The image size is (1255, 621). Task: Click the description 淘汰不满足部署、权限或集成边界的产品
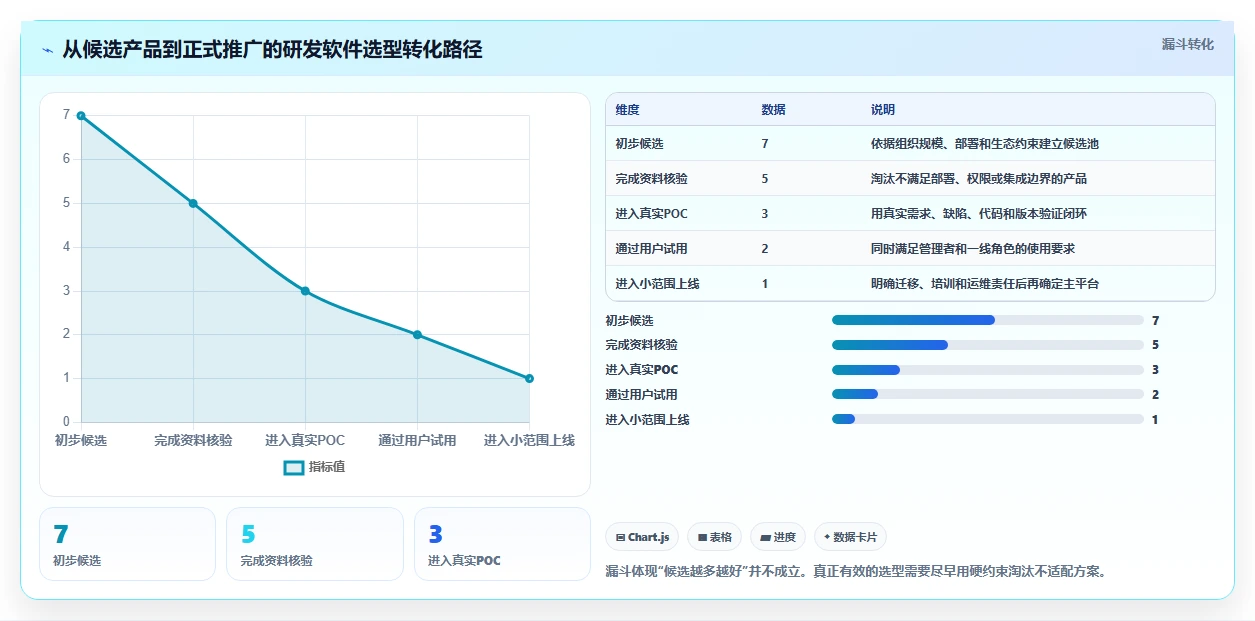click(x=979, y=179)
